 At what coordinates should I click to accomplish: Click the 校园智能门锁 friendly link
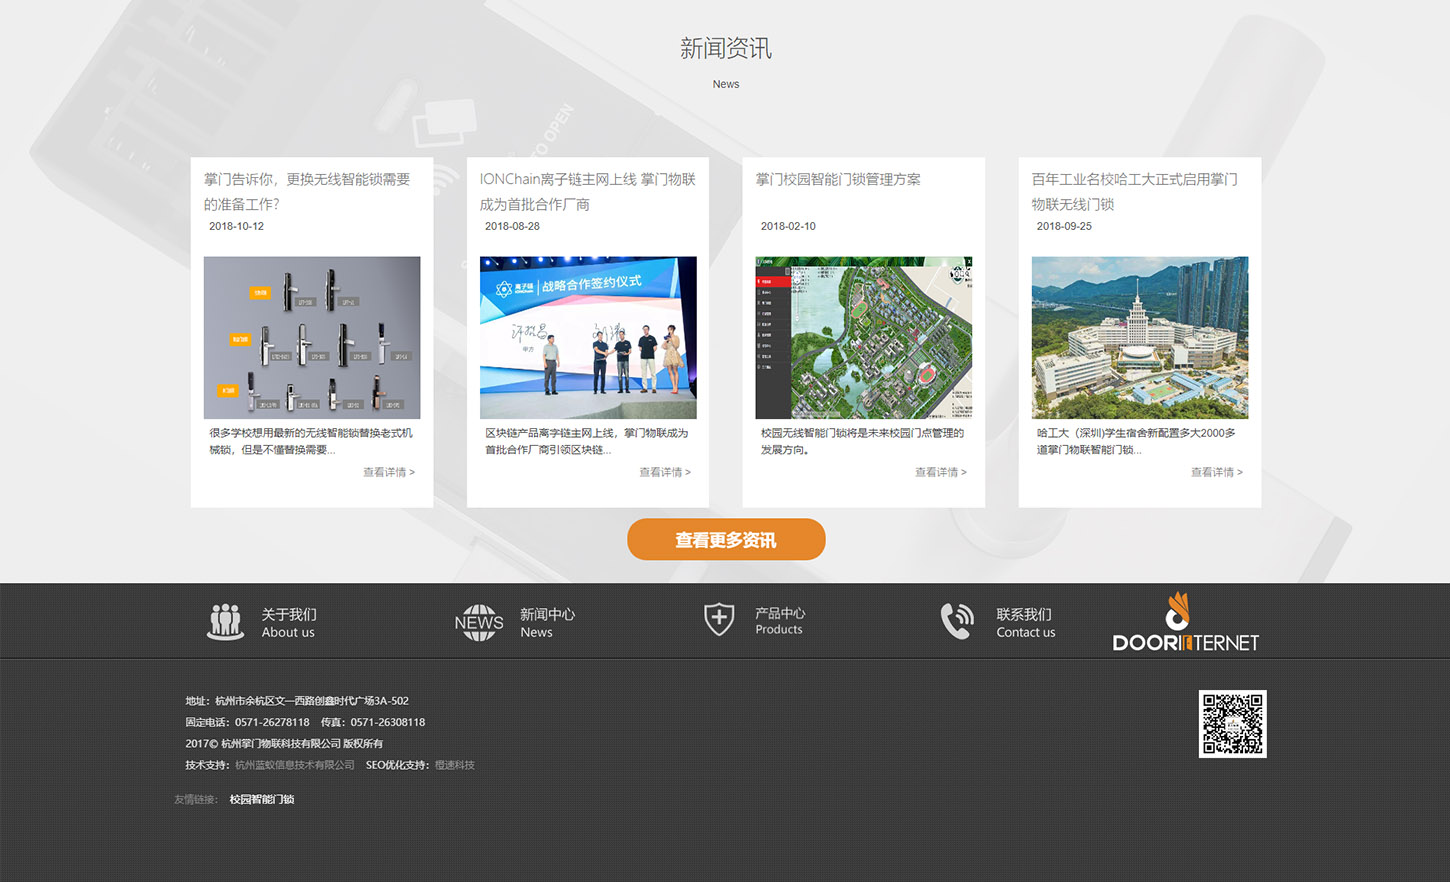tap(262, 799)
